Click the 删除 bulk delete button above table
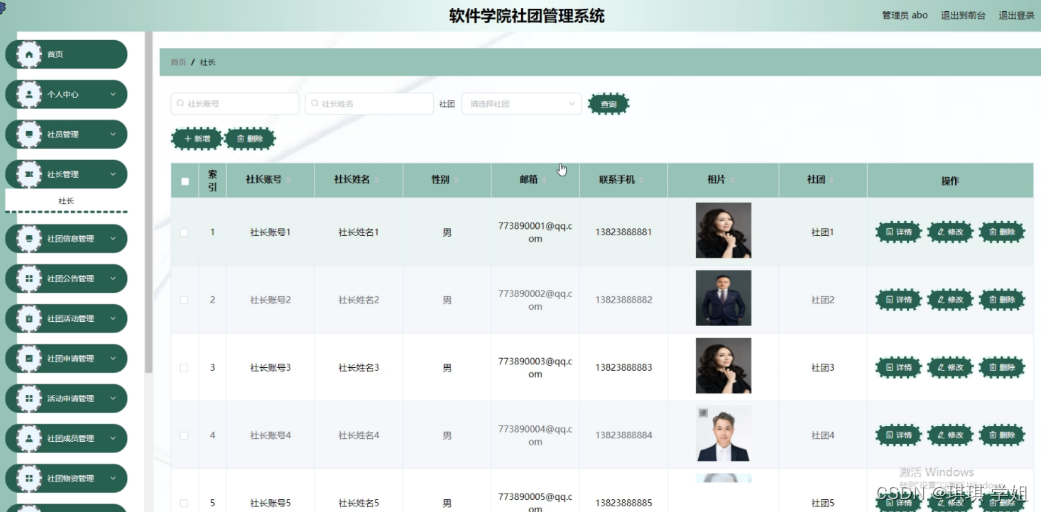This screenshot has width=1044, height=512. [x=250, y=139]
